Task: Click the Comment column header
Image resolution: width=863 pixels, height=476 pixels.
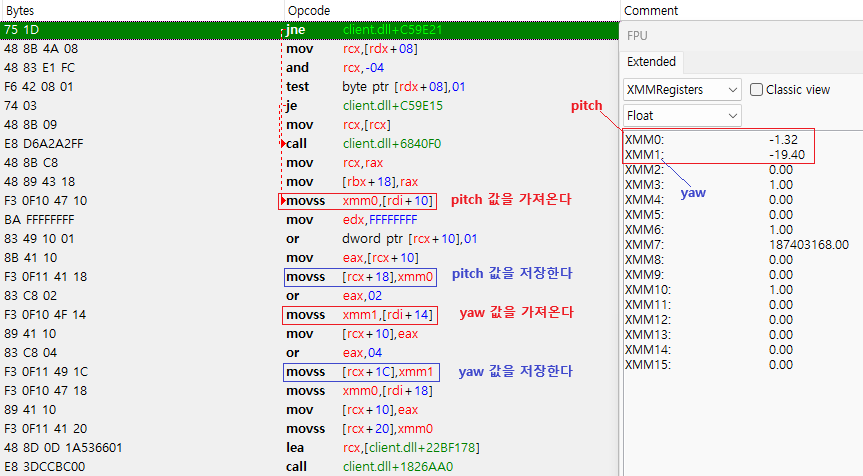Action: click(651, 10)
